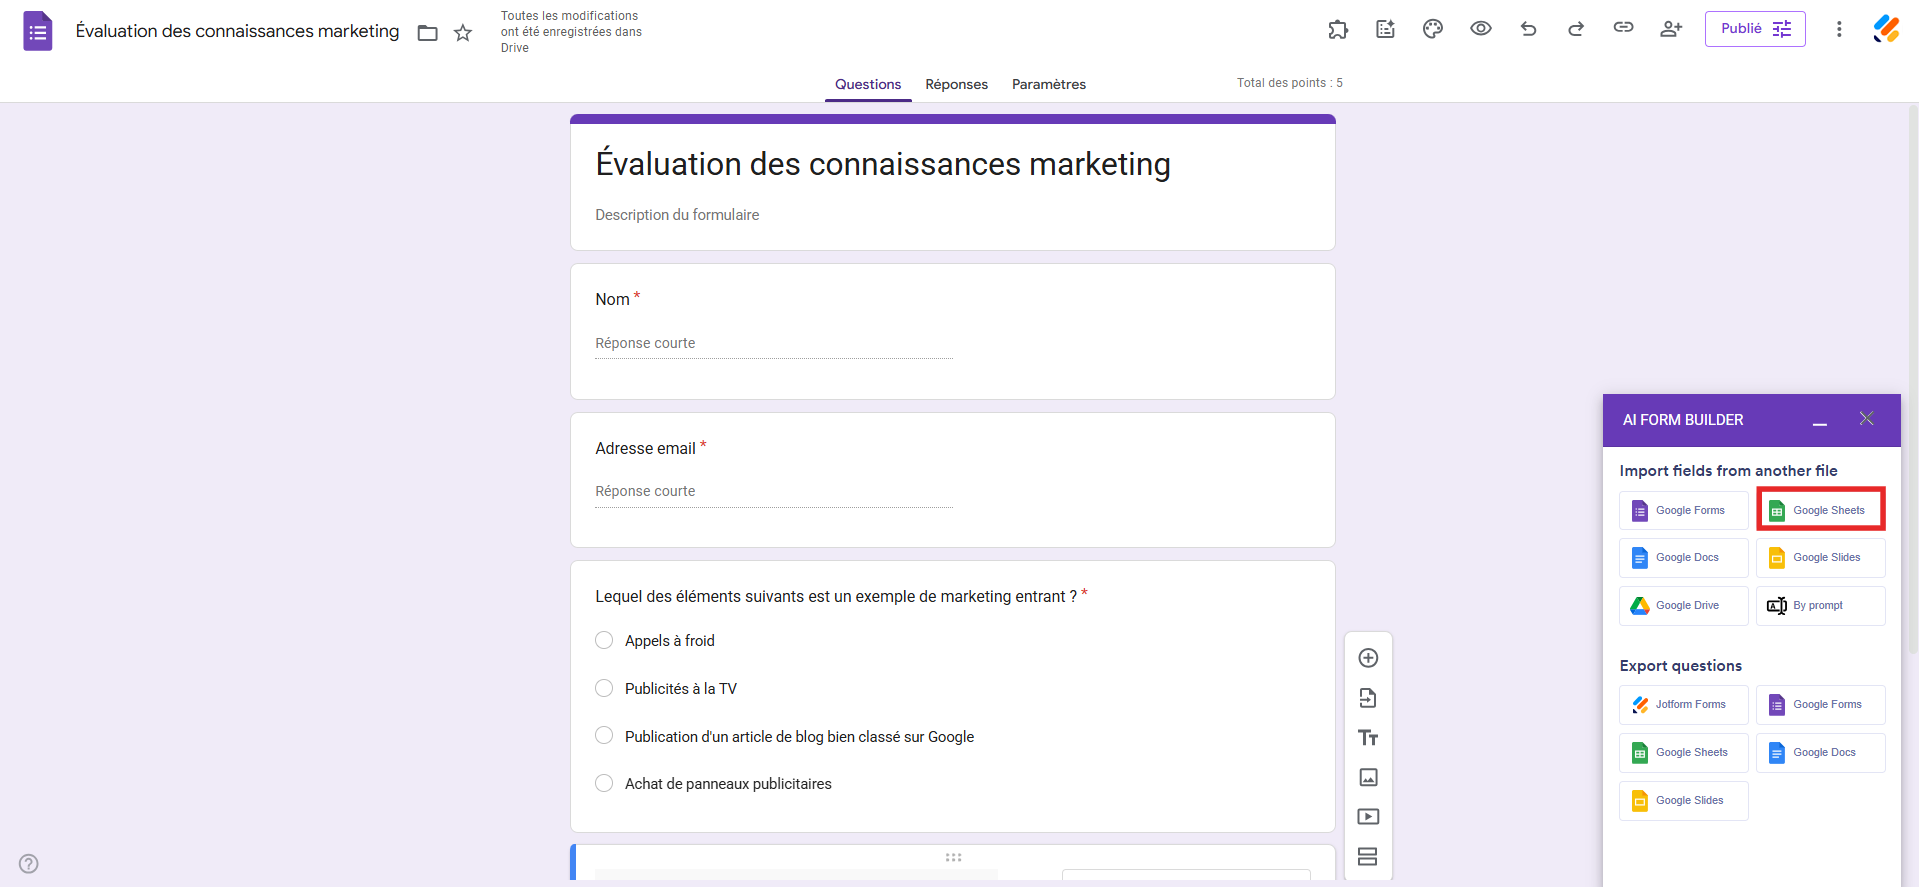Switch to the Questions tab
Screen dimensions: 1919x887
868,84
